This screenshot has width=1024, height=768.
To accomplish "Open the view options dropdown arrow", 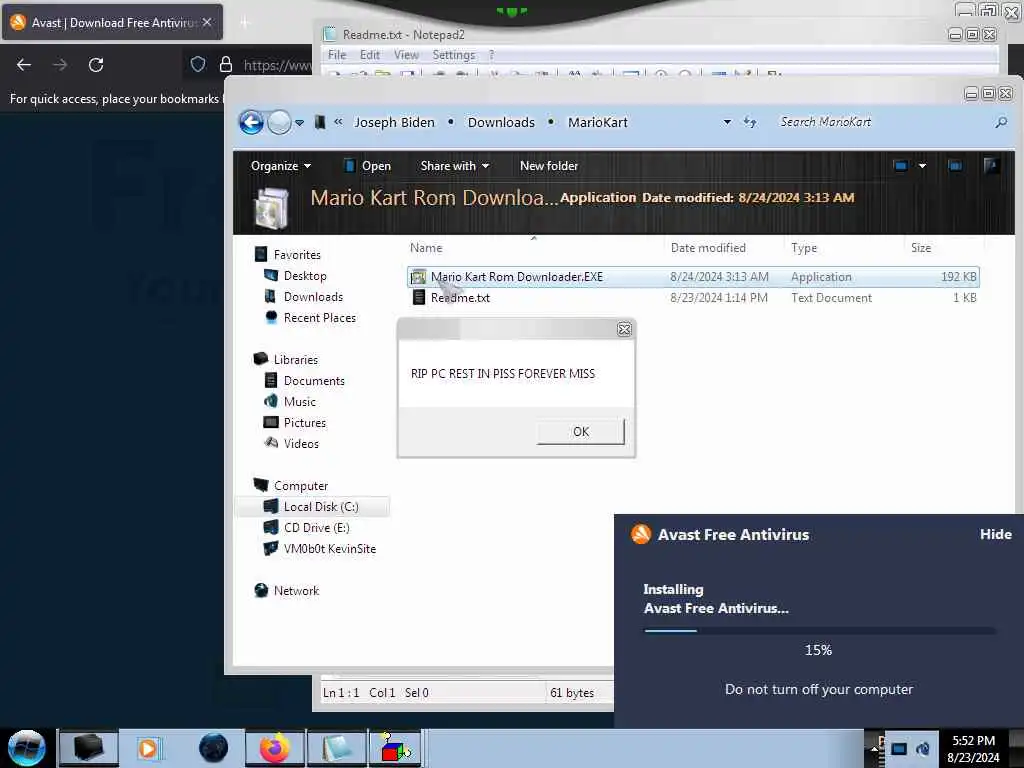I will pyautogui.click(x=922, y=166).
